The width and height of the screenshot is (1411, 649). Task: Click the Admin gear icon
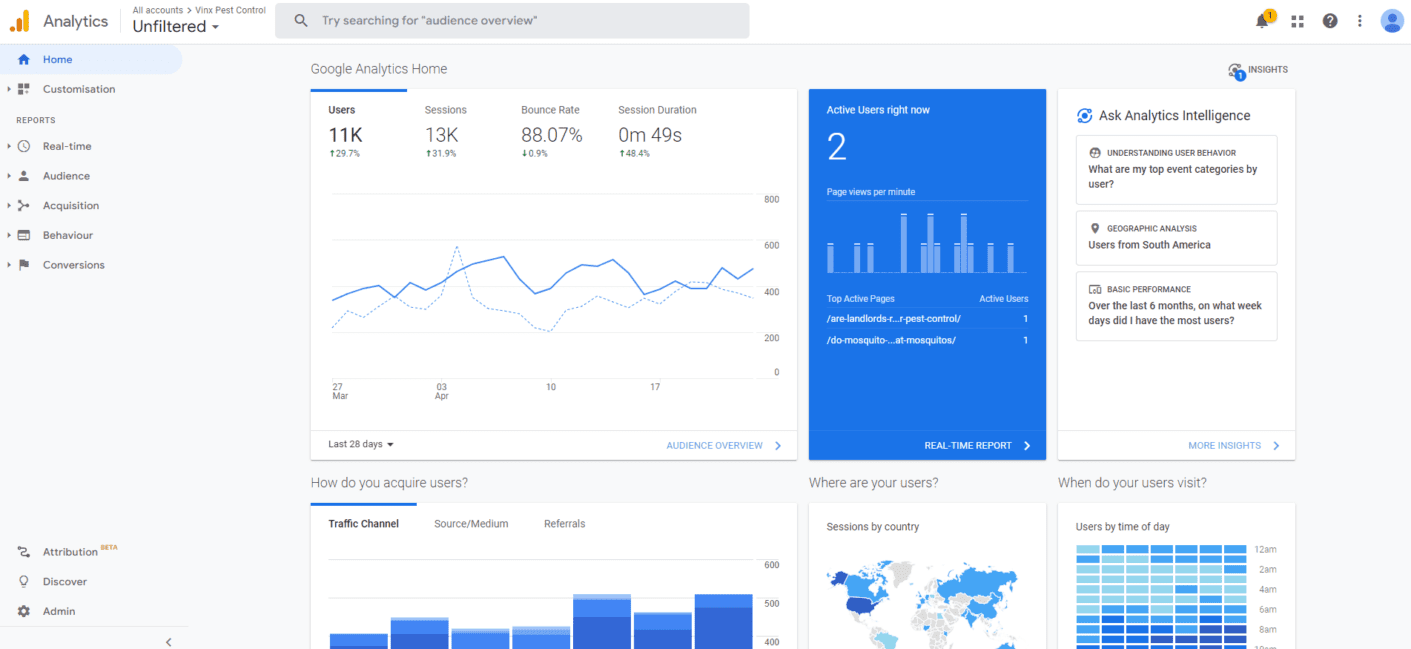tap(24, 611)
